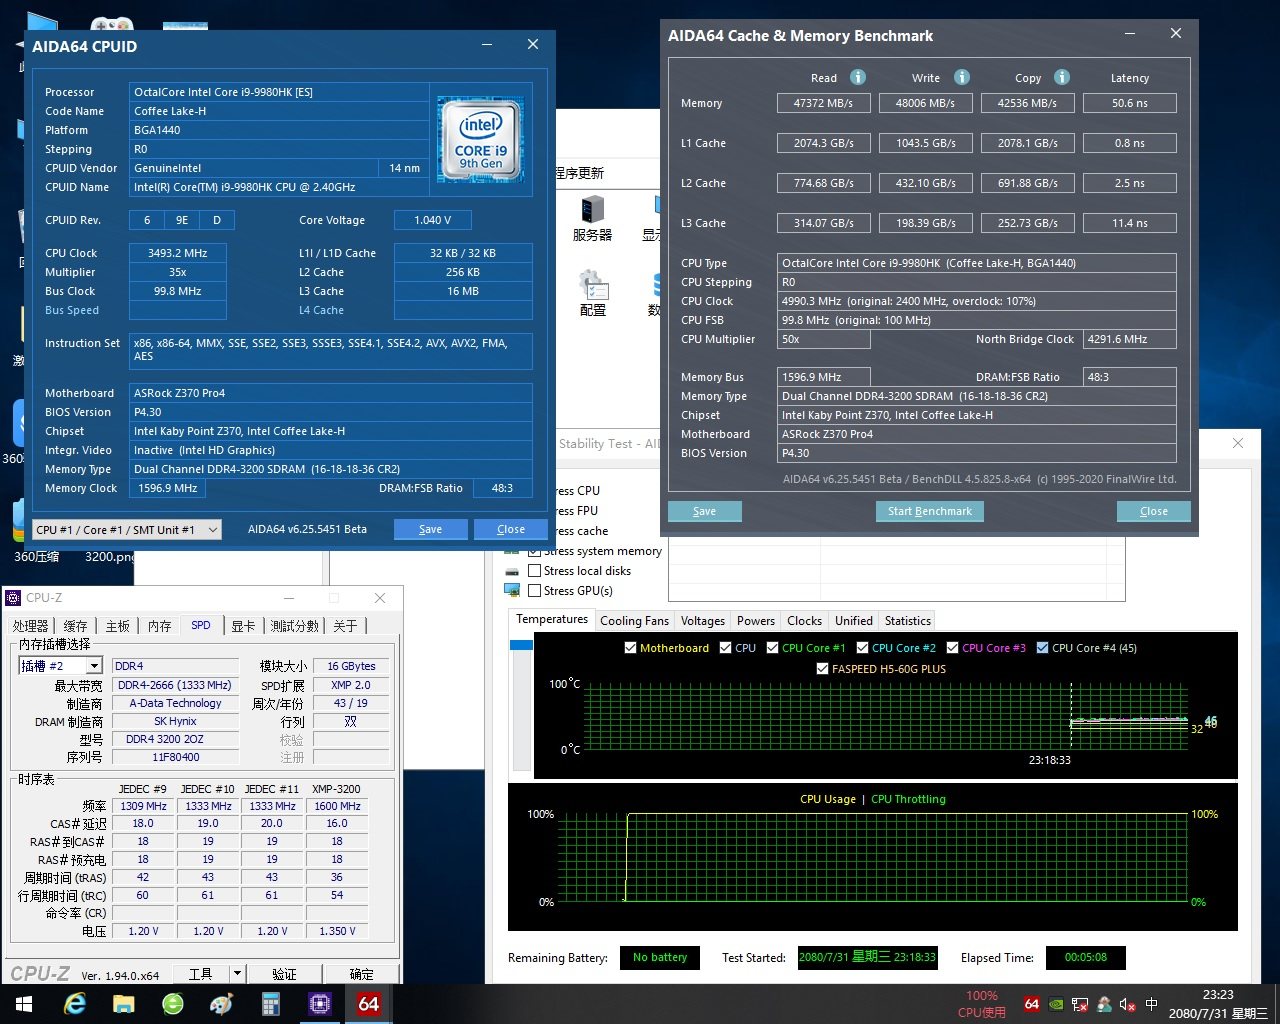Open the 配置 icon in the background window
Viewport: 1280px width, 1024px height.
pos(593,294)
